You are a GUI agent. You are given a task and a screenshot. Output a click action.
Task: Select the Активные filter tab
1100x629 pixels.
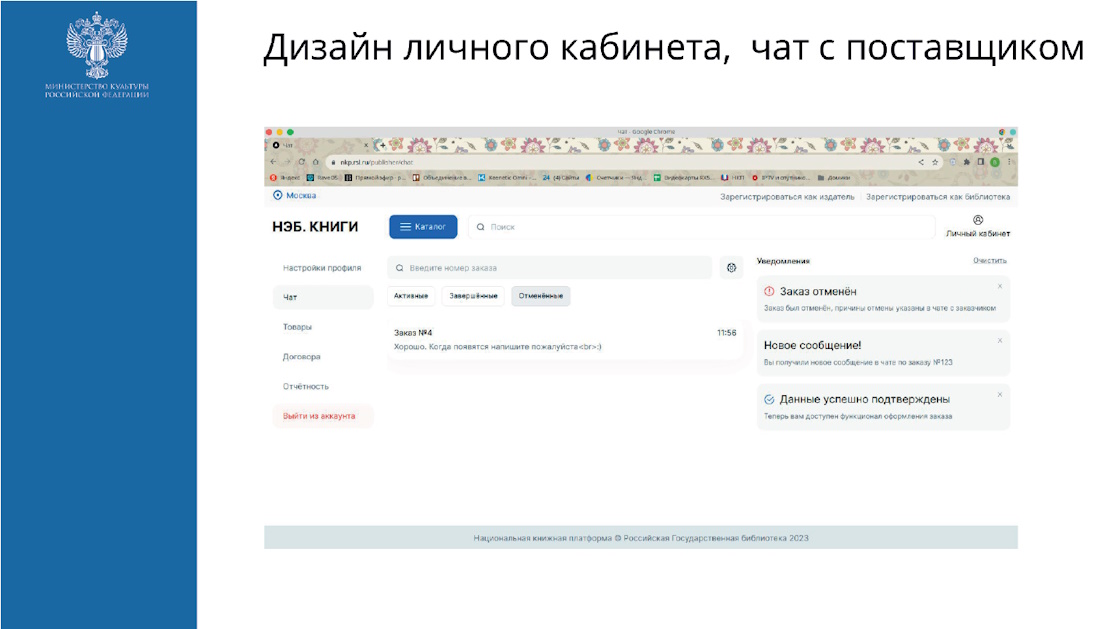point(411,296)
